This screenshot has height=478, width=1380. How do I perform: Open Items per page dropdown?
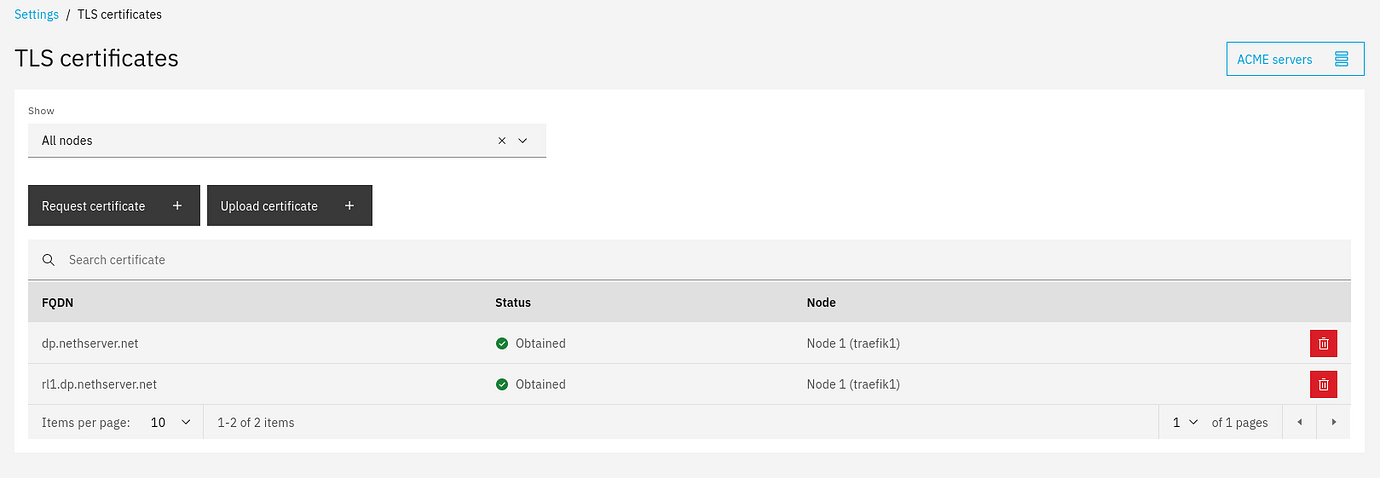coord(170,423)
